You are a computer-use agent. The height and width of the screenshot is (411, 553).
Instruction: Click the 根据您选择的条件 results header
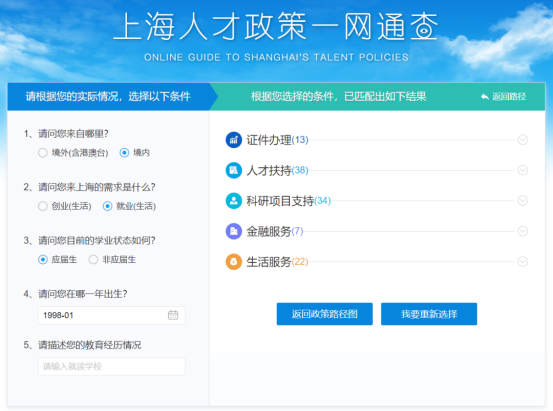point(338,96)
